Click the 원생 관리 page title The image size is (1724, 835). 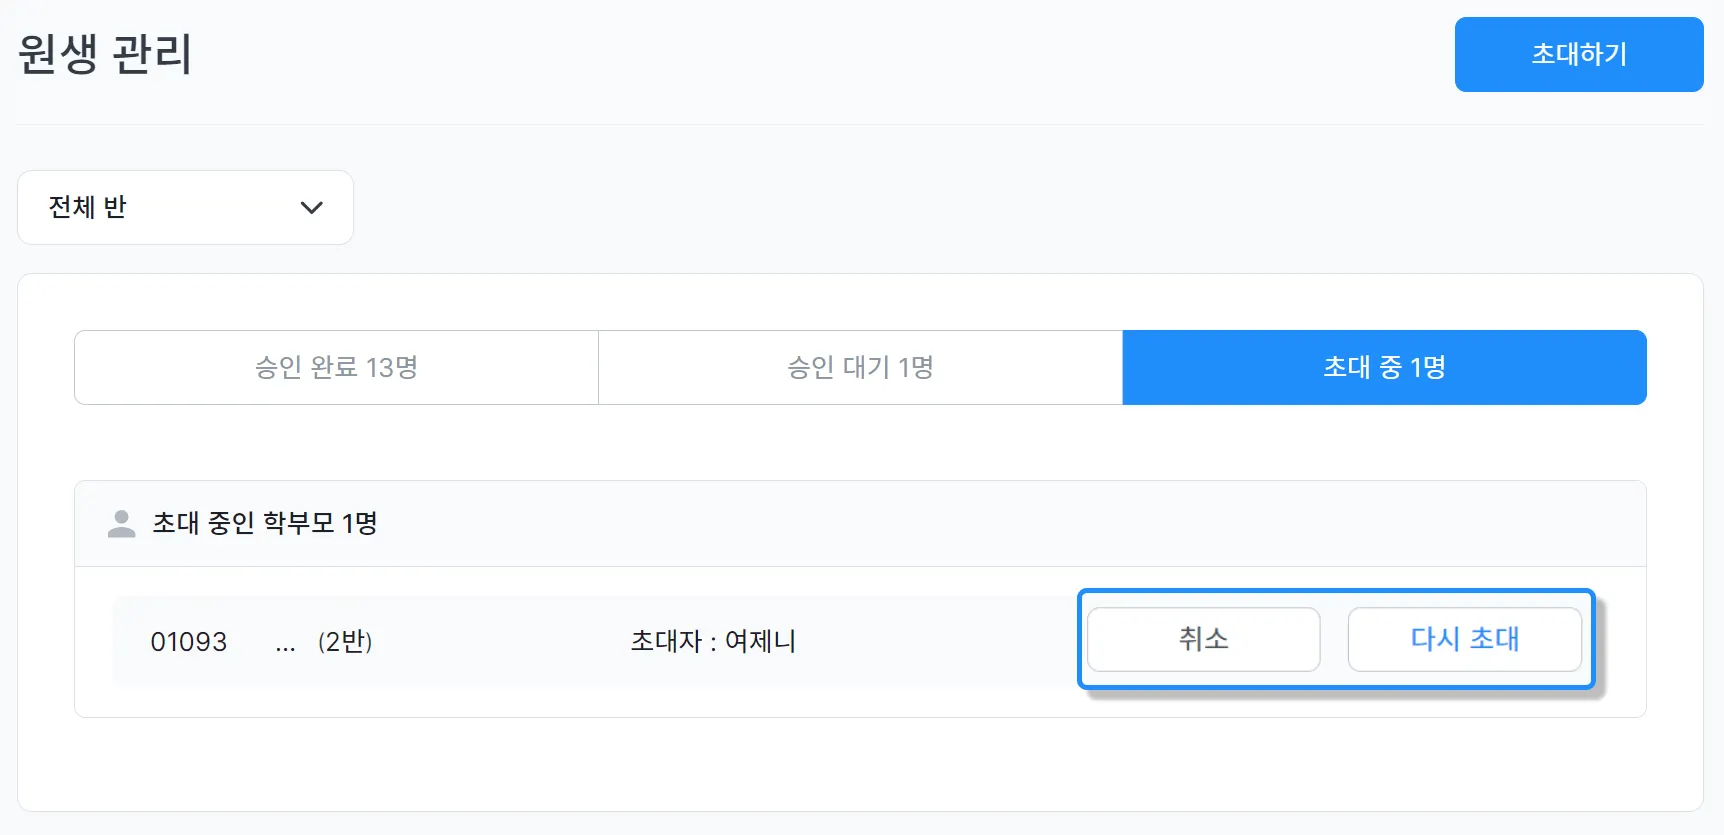click(x=104, y=54)
